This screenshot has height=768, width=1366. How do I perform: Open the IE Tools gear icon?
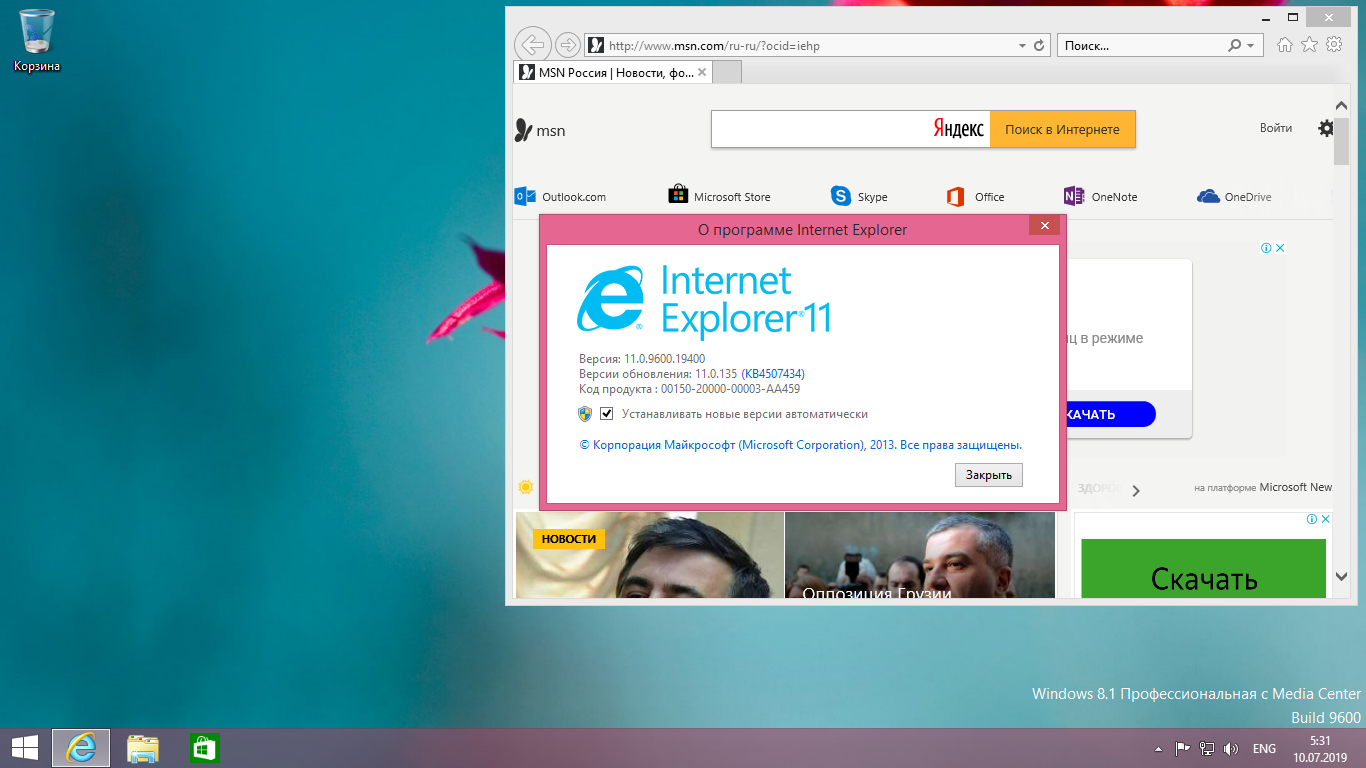(1334, 45)
